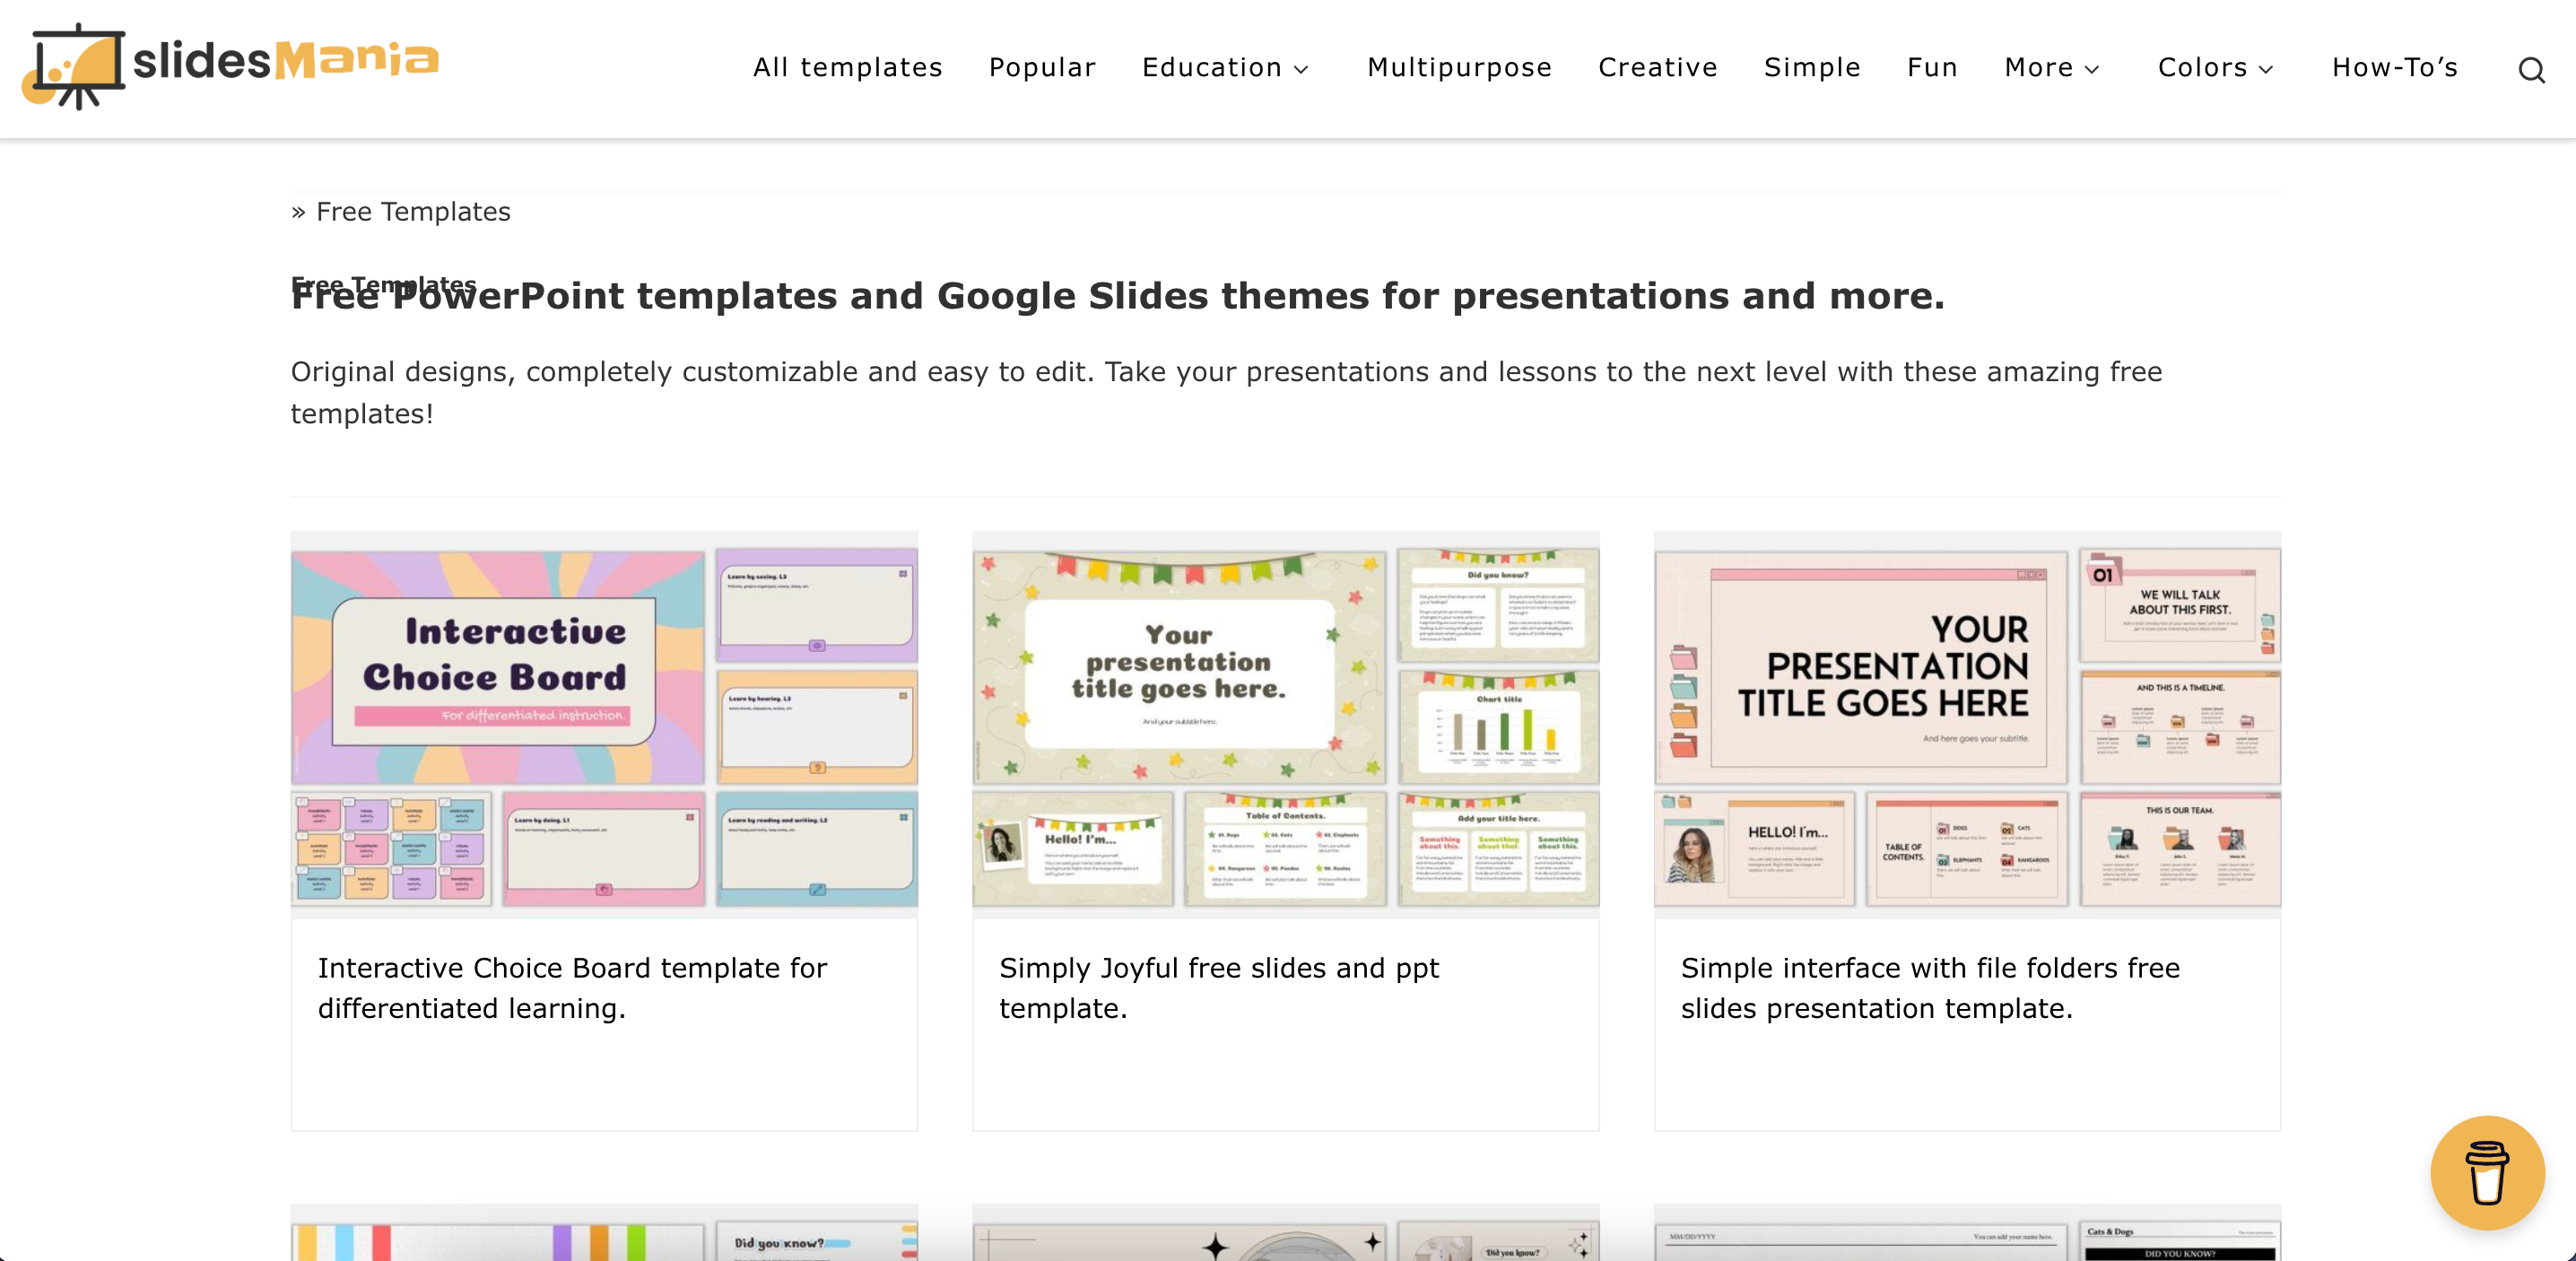This screenshot has width=2576, height=1261.
Task: Select the All templates menu item
Action: [847, 68]
